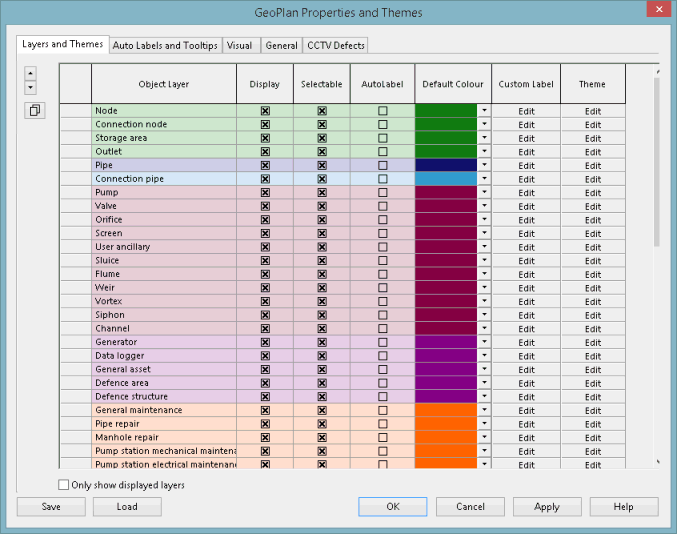The width and height of the screenshot is (677, 534).
Task: Enable AutoLabel for Channel layer
Action: click(383, 329)
